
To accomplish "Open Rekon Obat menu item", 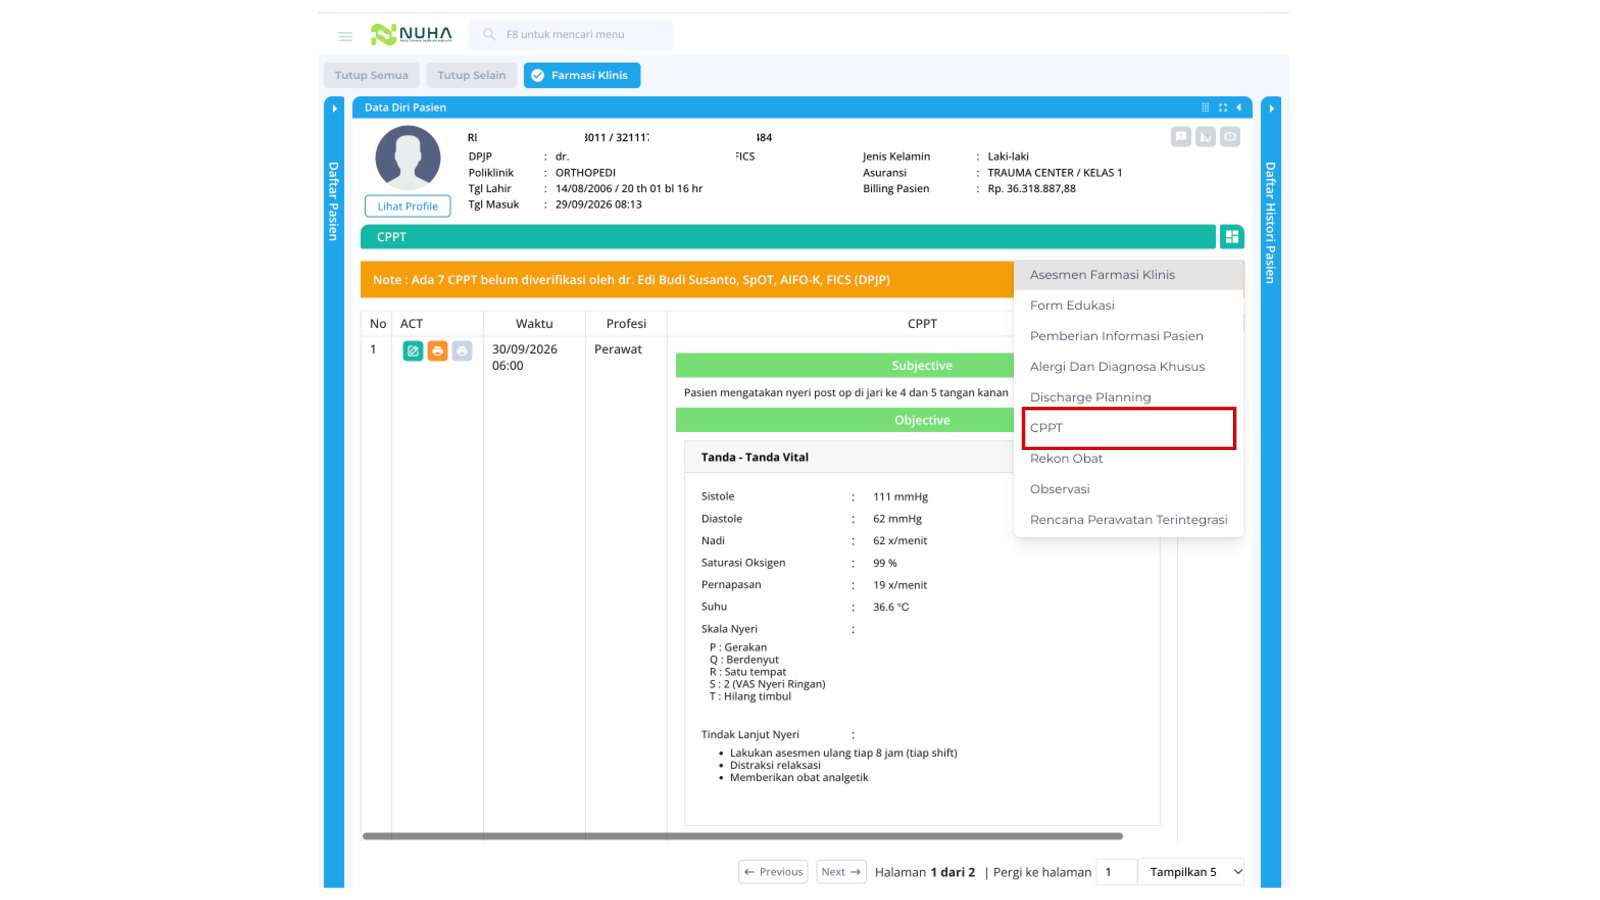I will pyautogui.click(x=1129, y=459).
